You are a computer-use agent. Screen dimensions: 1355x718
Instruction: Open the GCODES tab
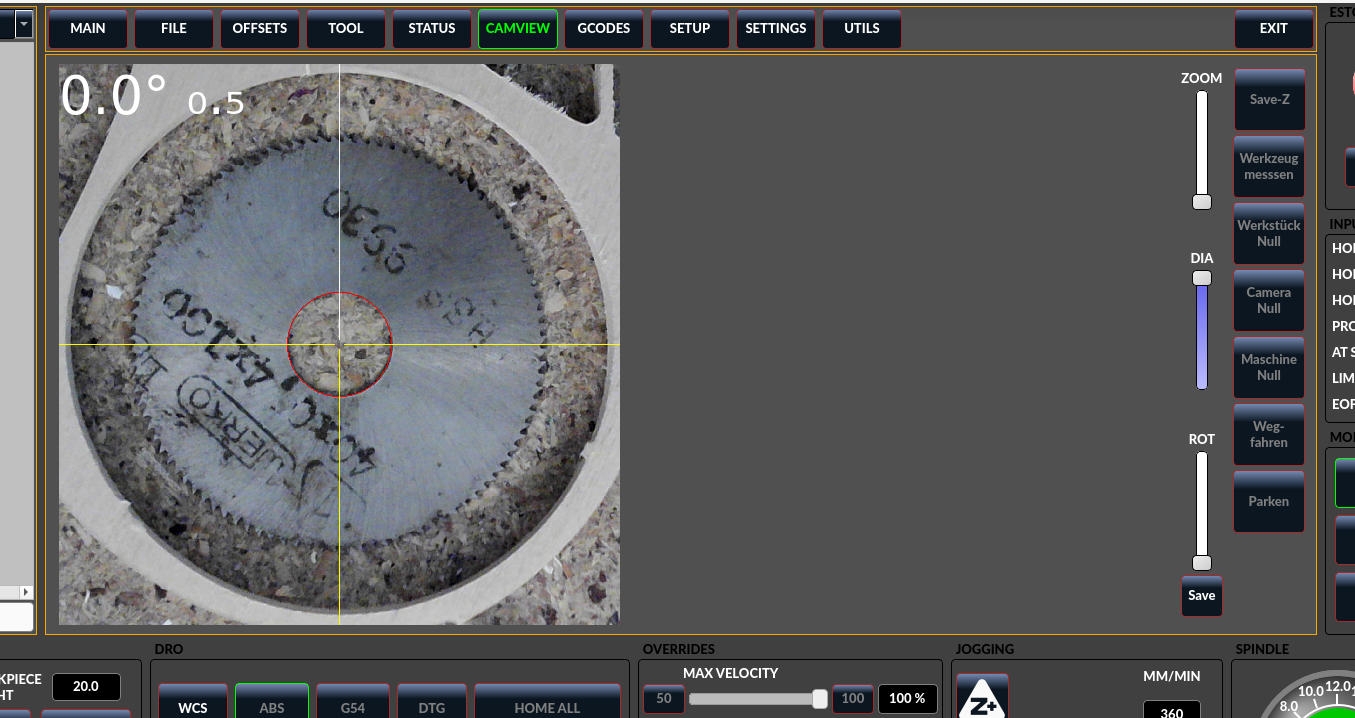point(604,29)
